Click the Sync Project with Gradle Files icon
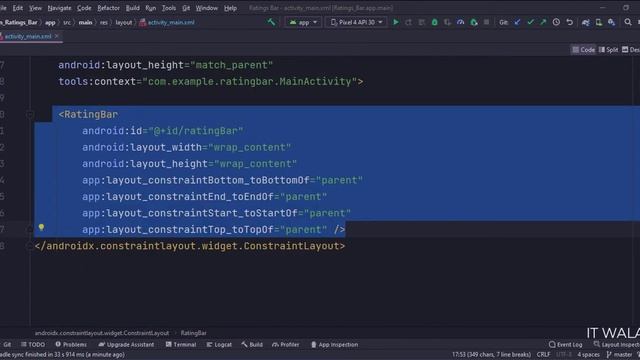 click(586, 22)
